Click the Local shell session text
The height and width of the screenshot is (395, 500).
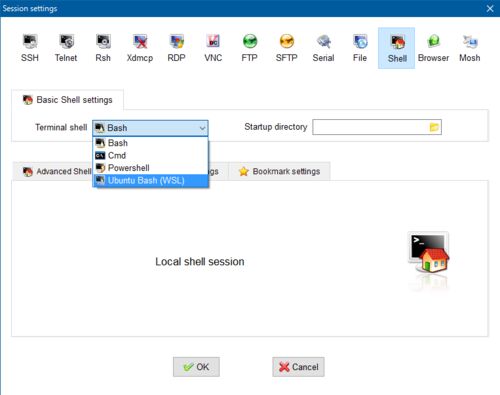(200, 262)
